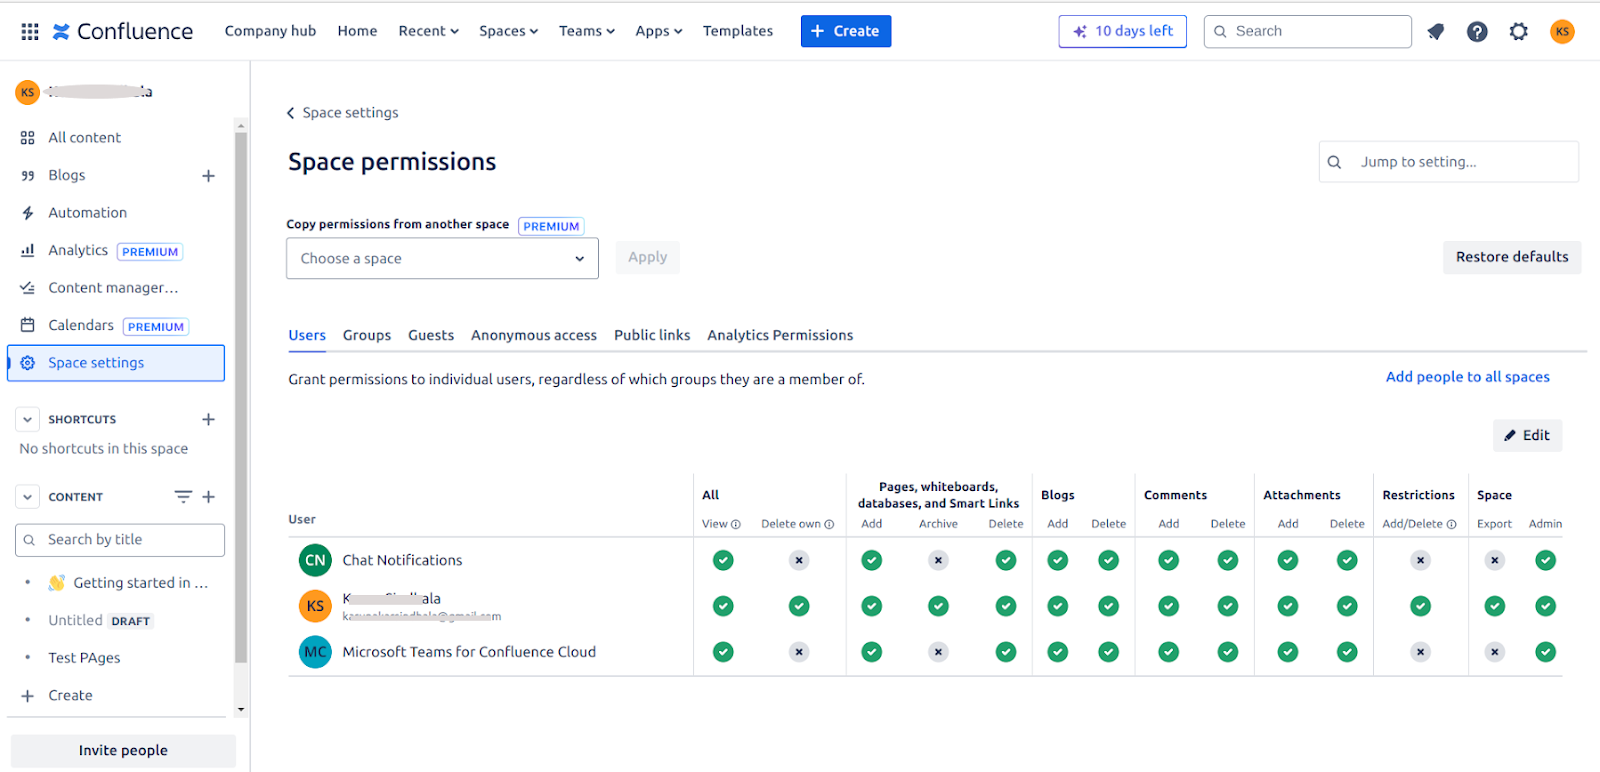Open the settings gear in header
Viewport: 1600px width, 772px height.
(1518, 32)
